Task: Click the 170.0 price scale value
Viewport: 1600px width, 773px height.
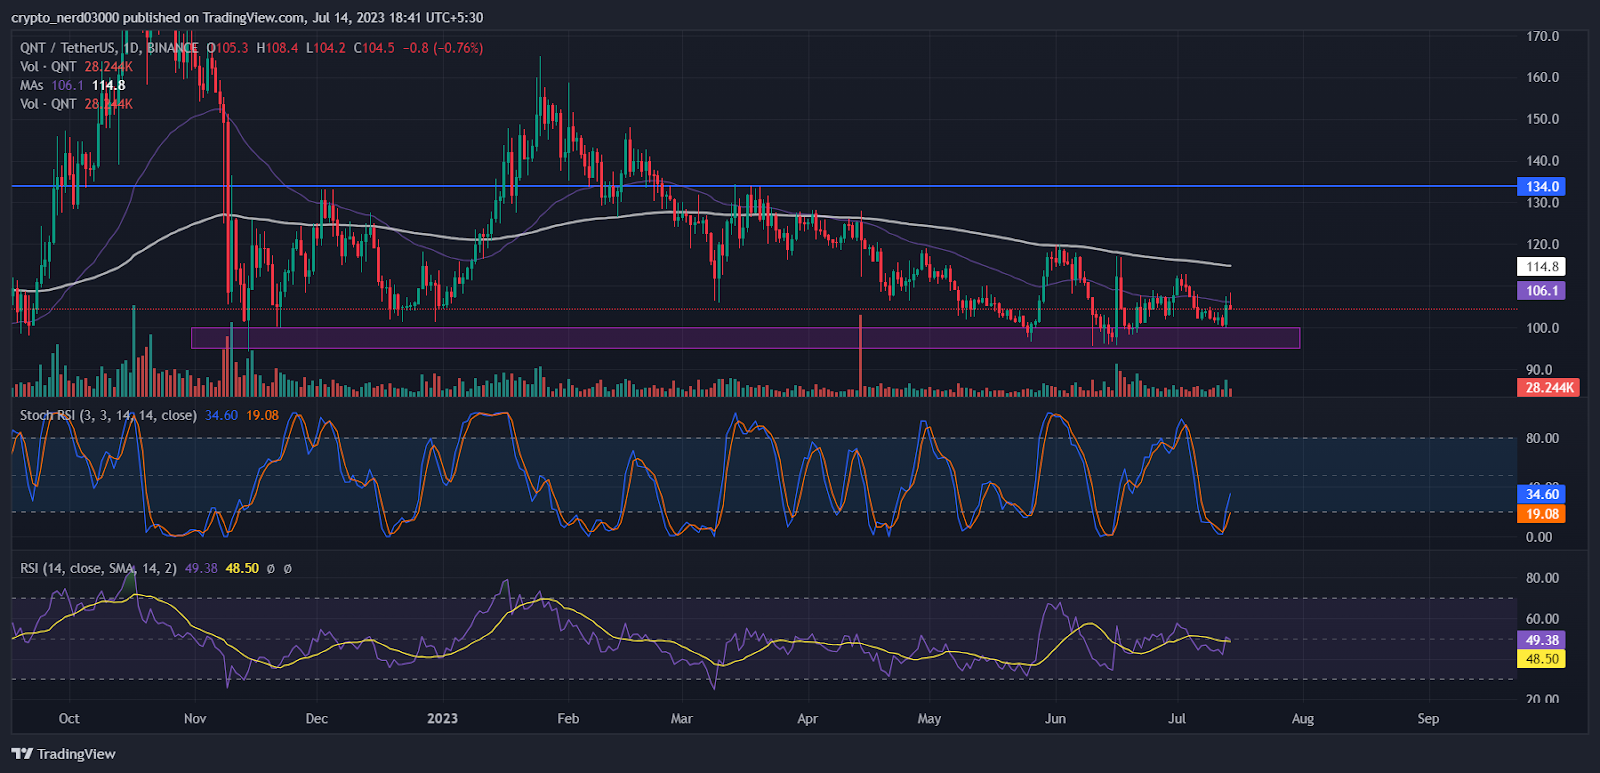Action: point(1542,36)
